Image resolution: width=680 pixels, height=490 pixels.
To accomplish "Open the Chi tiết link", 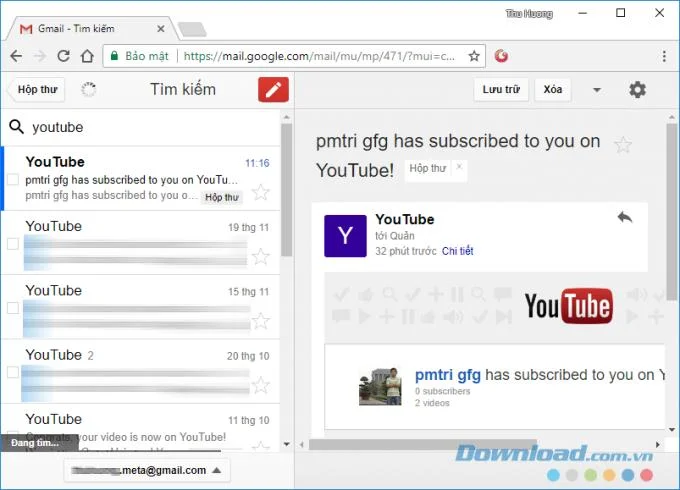I will (458, 251).
